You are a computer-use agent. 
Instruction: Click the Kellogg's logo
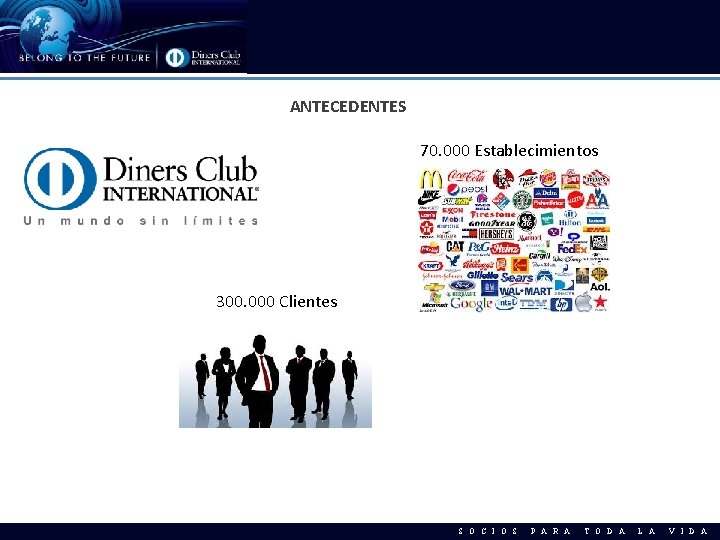[x=478, y=264]
